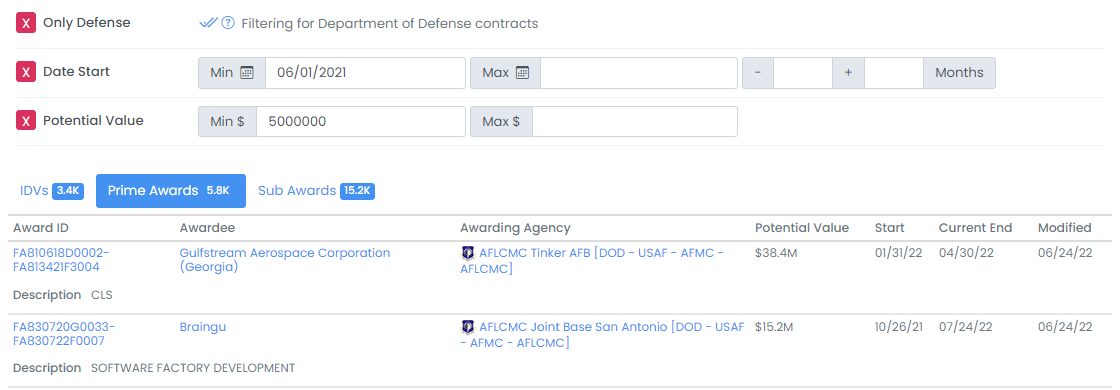
Task: Click the minus months stepper
Action: tap(758, 73)
